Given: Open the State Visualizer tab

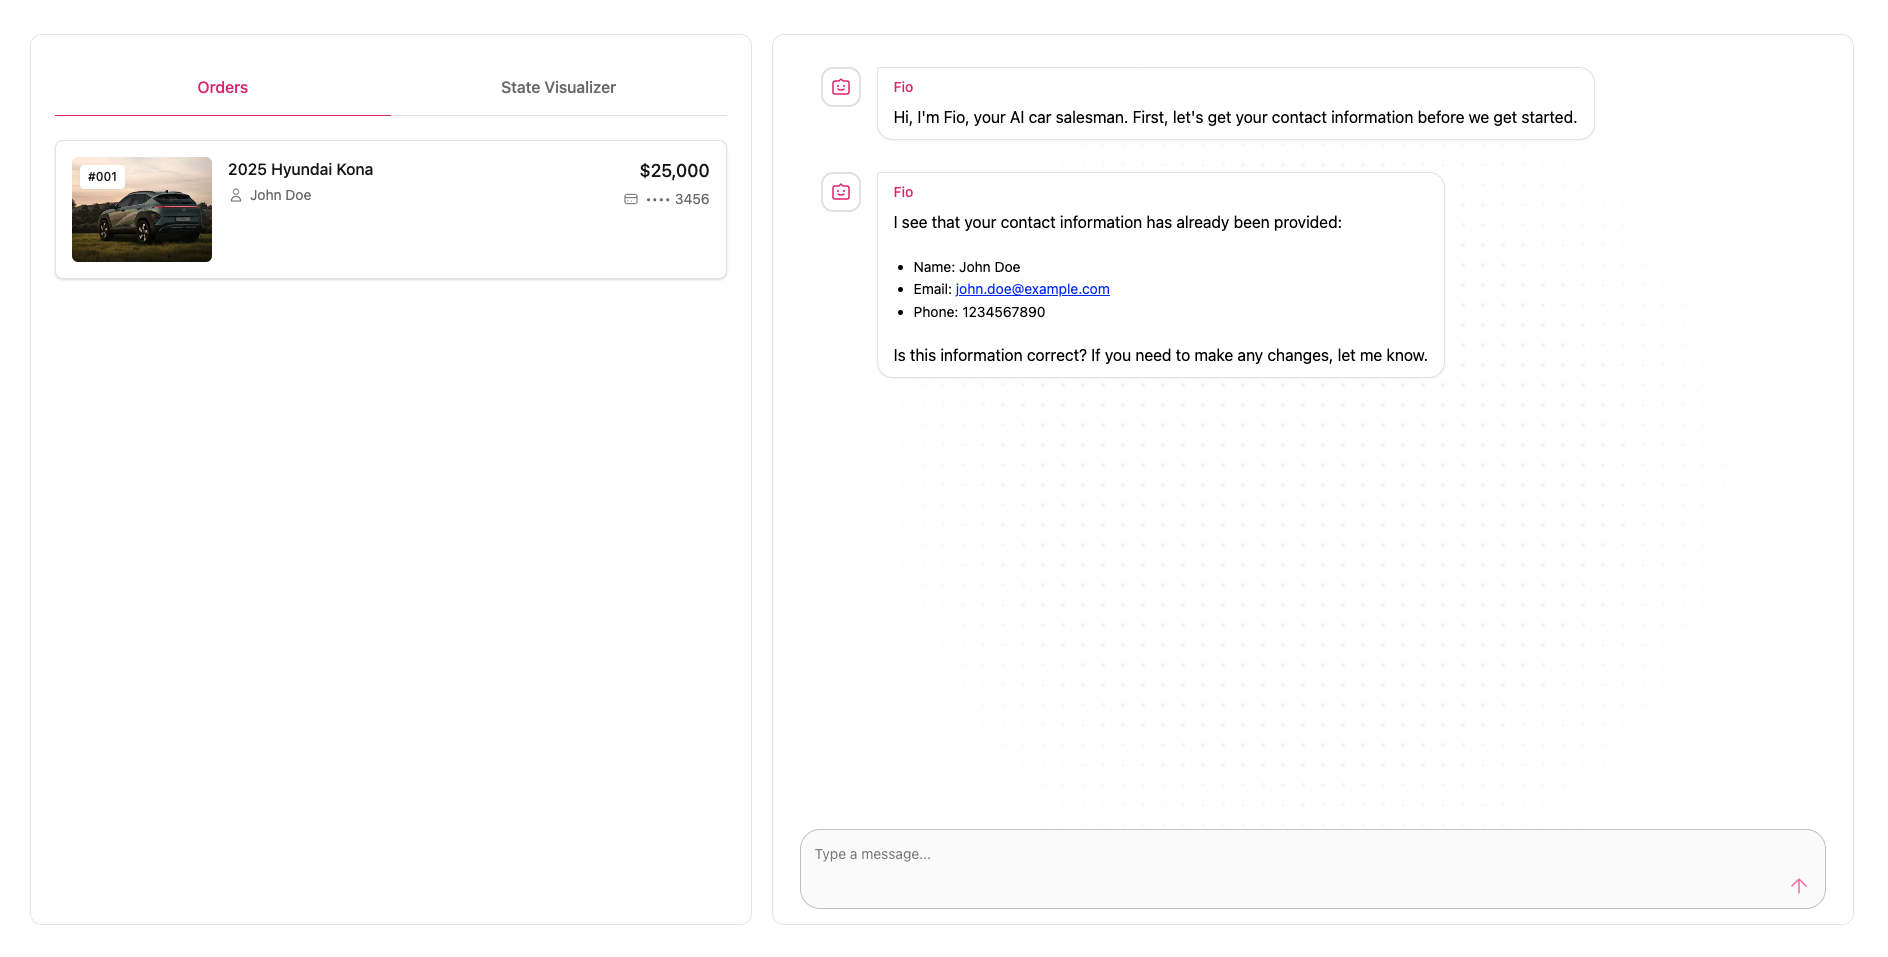Looking at the screenshot, I should click(558, 88).
